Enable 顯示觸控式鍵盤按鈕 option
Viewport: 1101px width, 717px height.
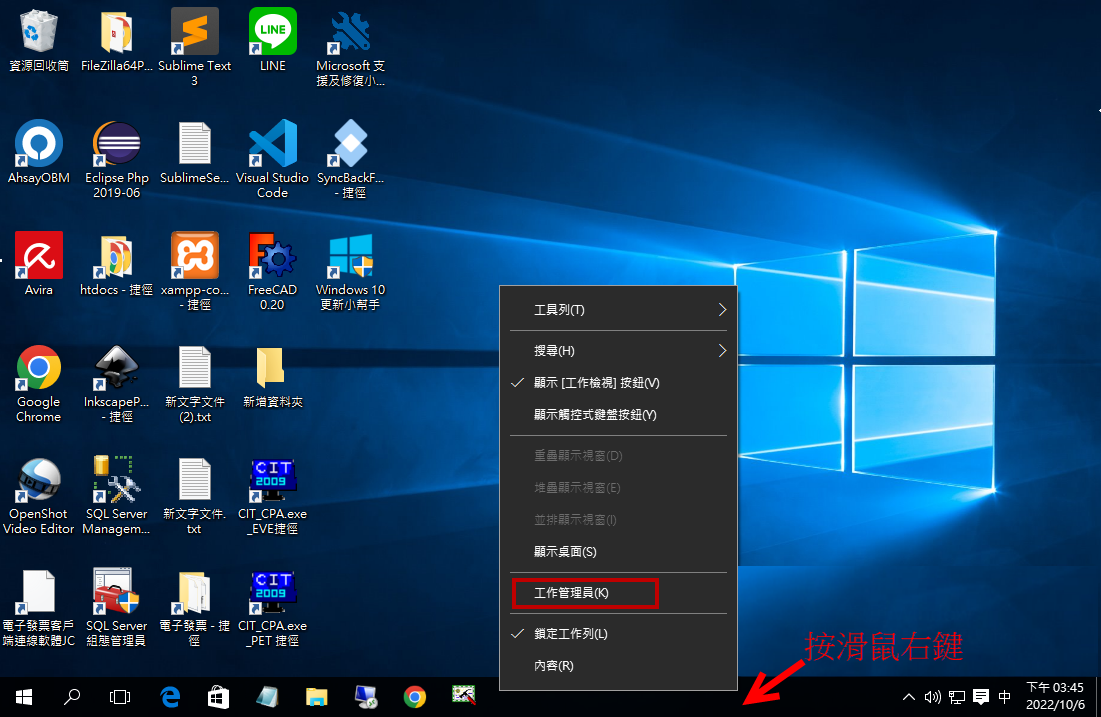(595, 415)
